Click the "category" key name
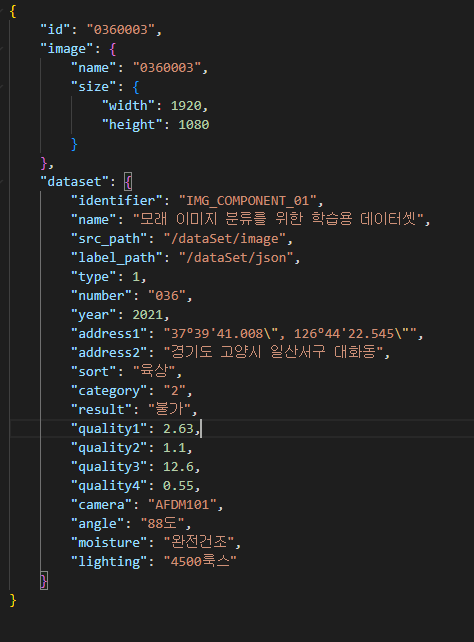The height and width of the screenshot is (642, 474). [109, 391]
